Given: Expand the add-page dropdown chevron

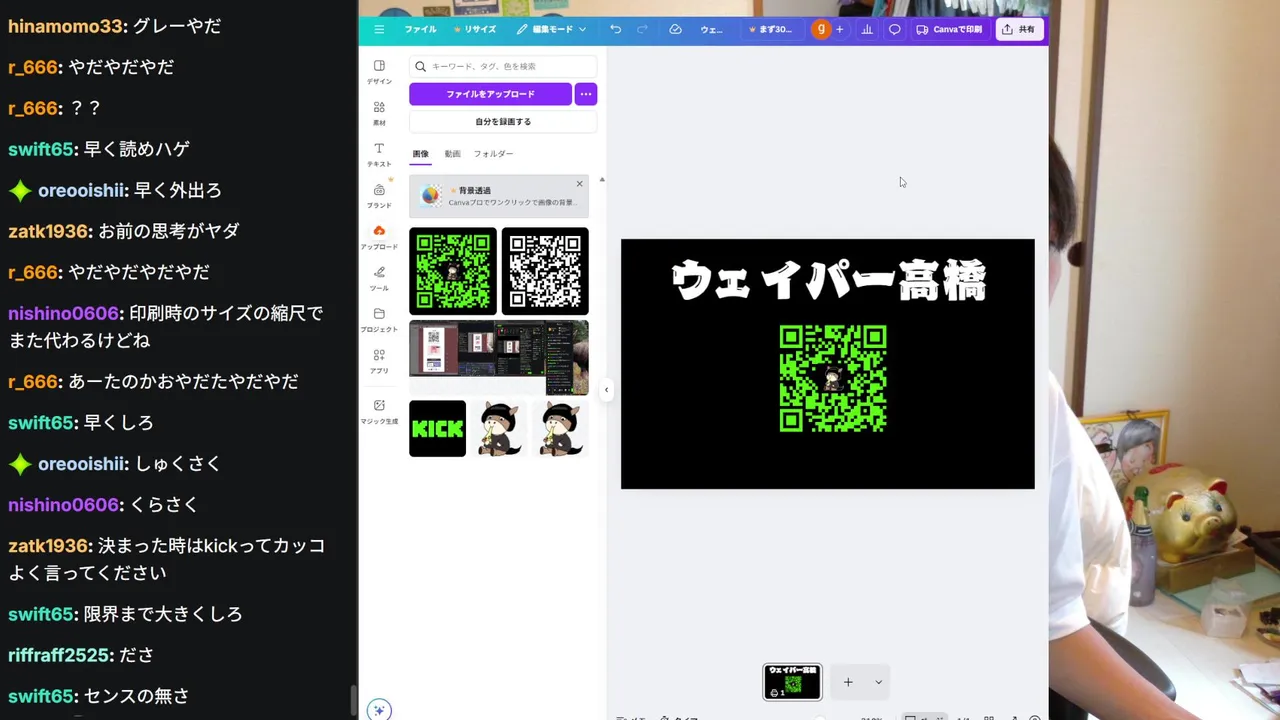Looking at the screenshot, I should coord(878,682).
